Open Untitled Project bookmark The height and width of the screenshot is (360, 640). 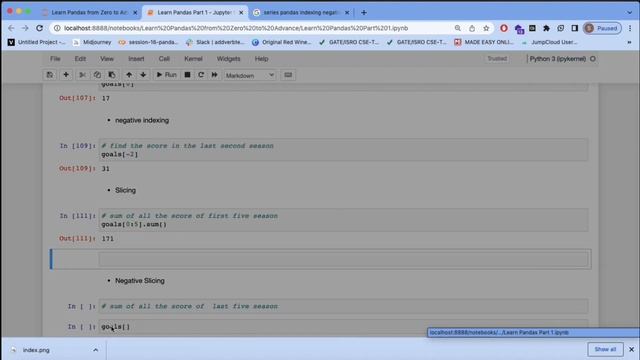(37, 42)
